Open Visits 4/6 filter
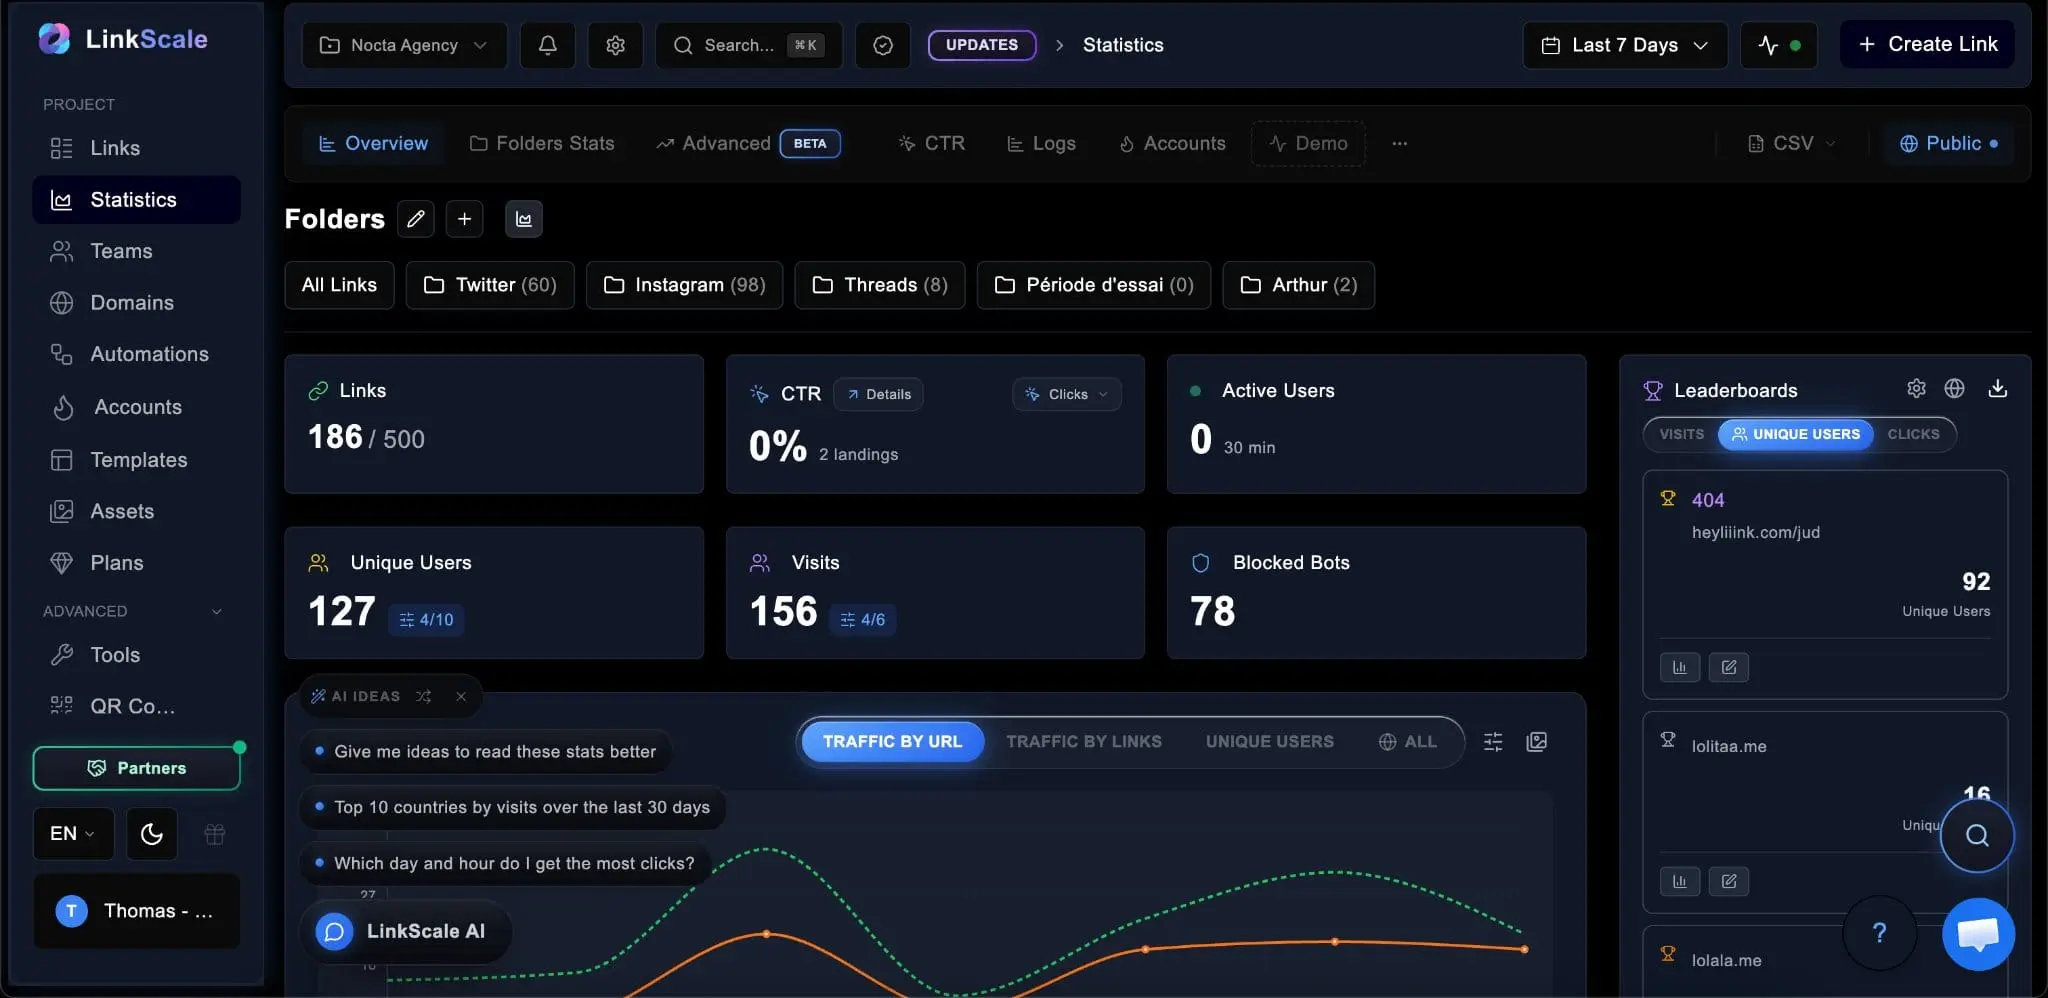 click(x=862, y=619)
